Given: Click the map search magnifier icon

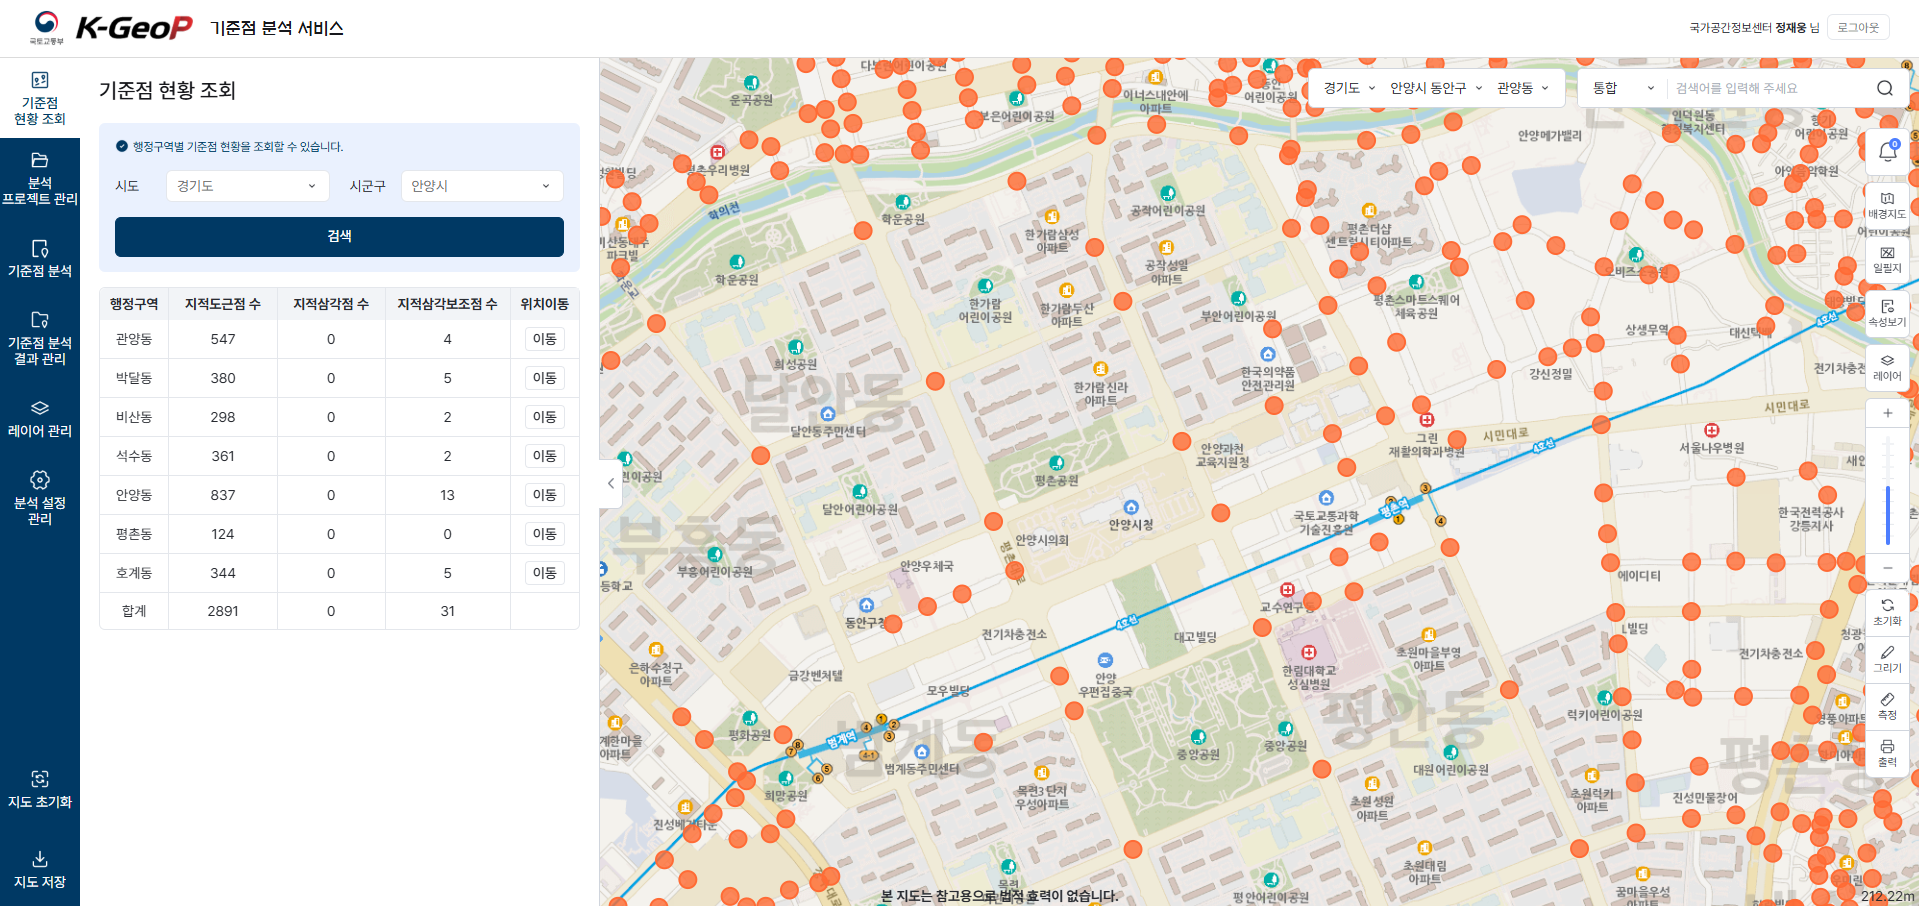Looking at the screenshot, I should pyautogui.click(x=1884, y=88).
